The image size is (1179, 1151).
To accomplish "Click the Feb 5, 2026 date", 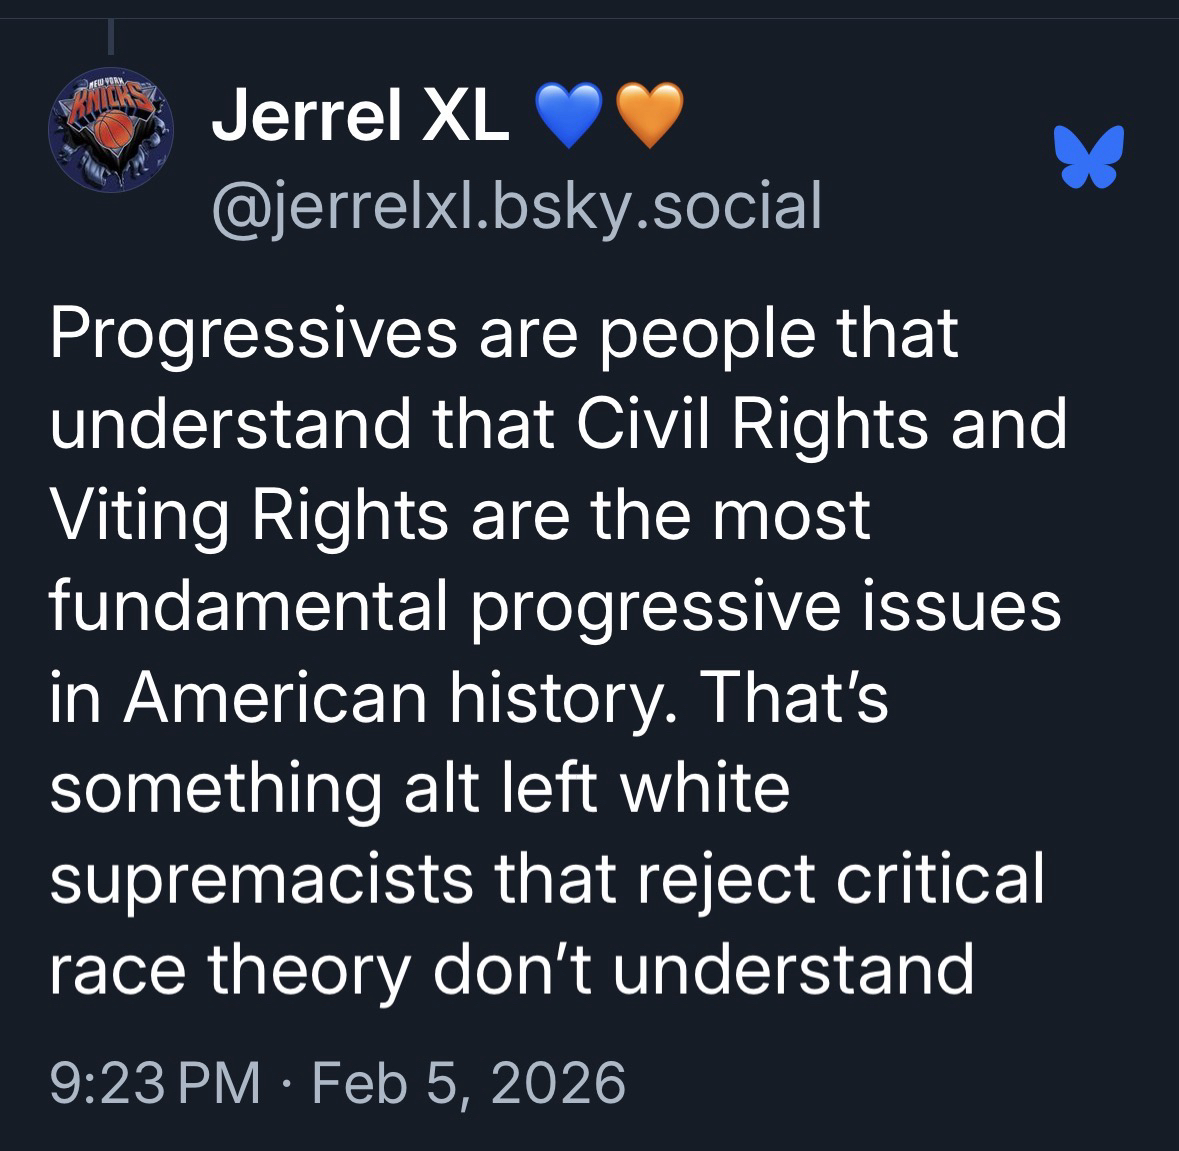I will (x=469, y=1082).
